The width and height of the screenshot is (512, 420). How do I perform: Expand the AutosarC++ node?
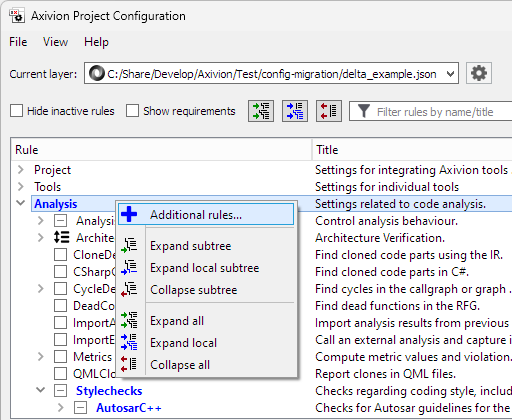[x=61, y=408]
